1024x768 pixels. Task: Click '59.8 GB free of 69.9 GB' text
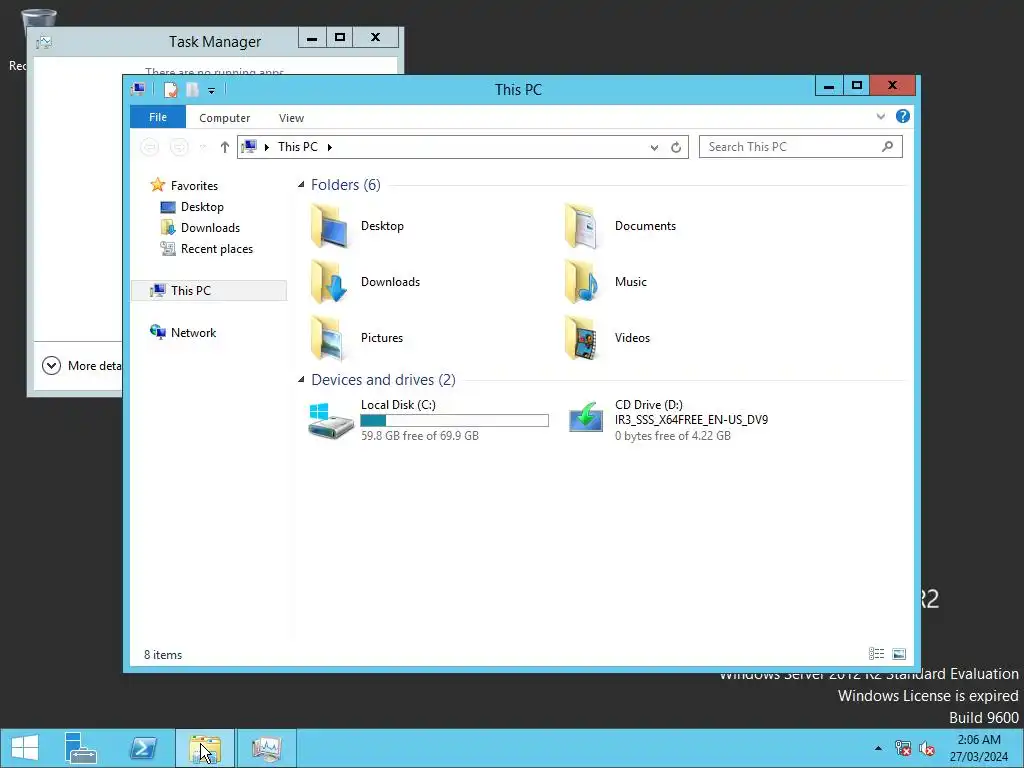tap(420, 436)
